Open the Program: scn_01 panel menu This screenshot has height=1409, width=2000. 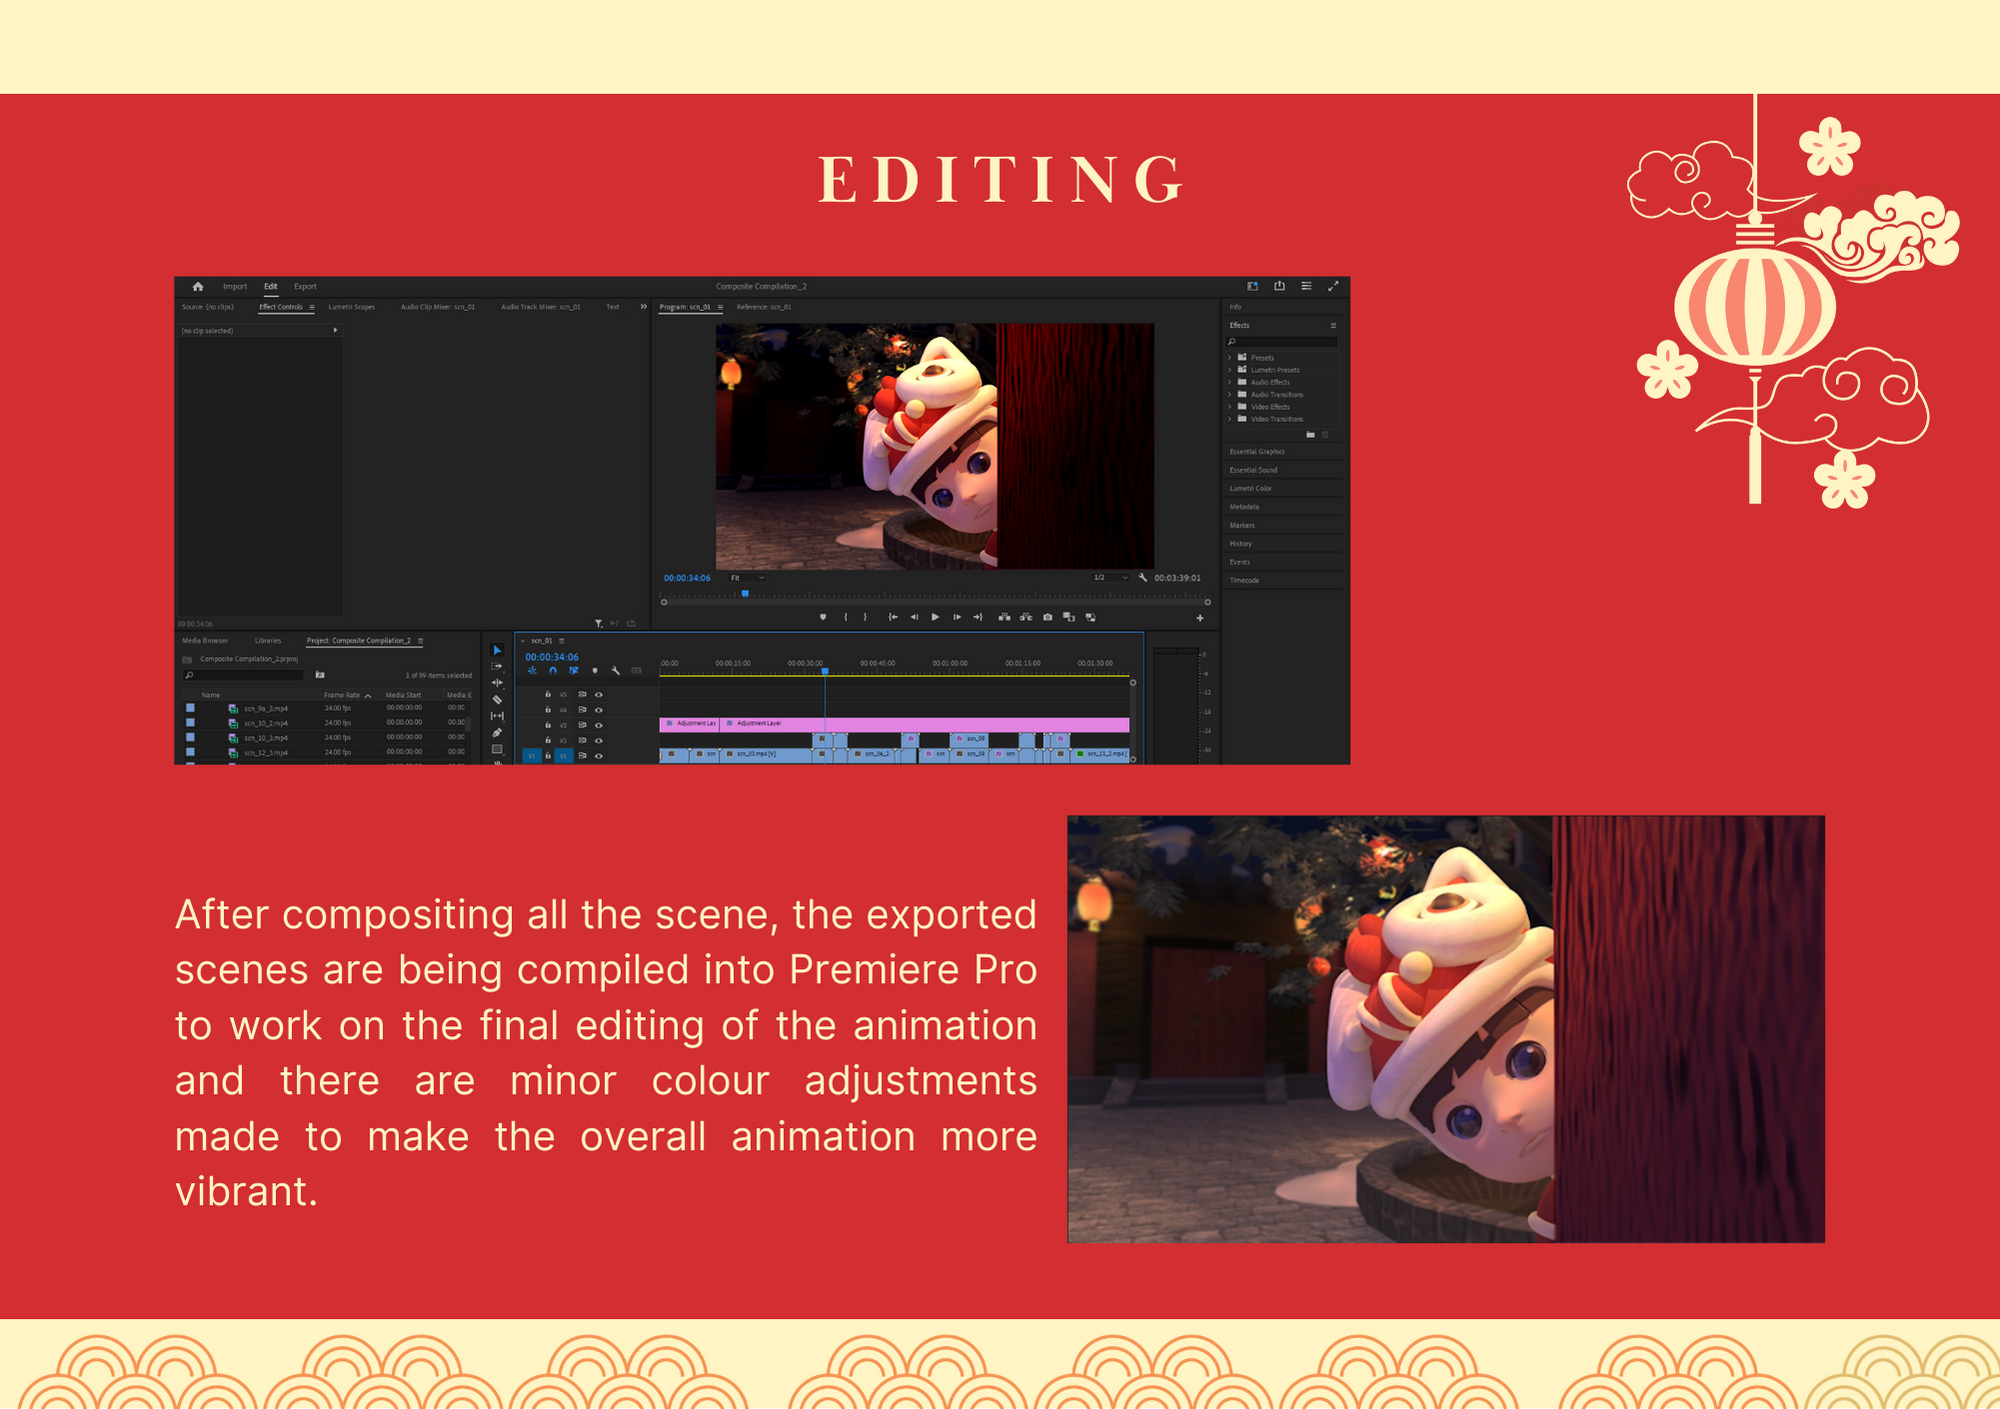[x=720, y=307]
